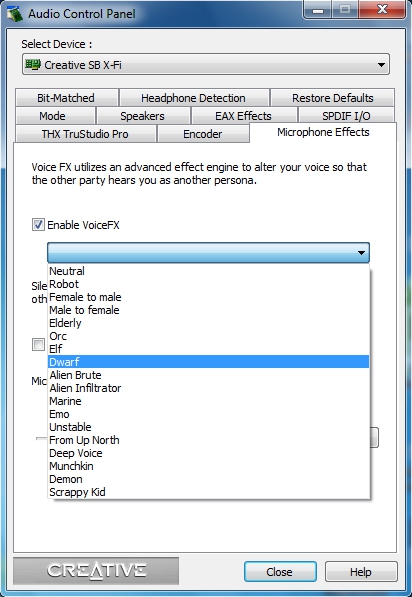Click the Close button
Viewport: 412px width, 597px height.
[x=280, y=571]
